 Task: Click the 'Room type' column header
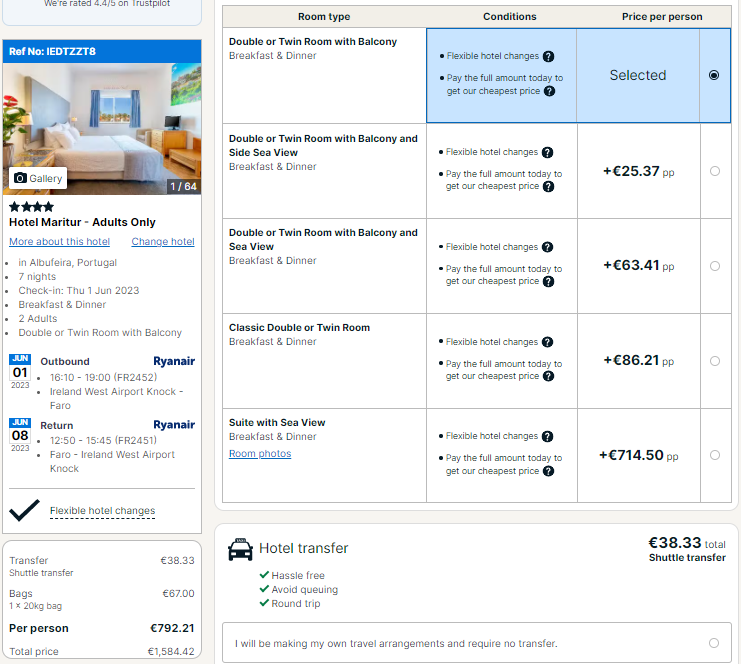pyautogui.click(x=324, y=17)
